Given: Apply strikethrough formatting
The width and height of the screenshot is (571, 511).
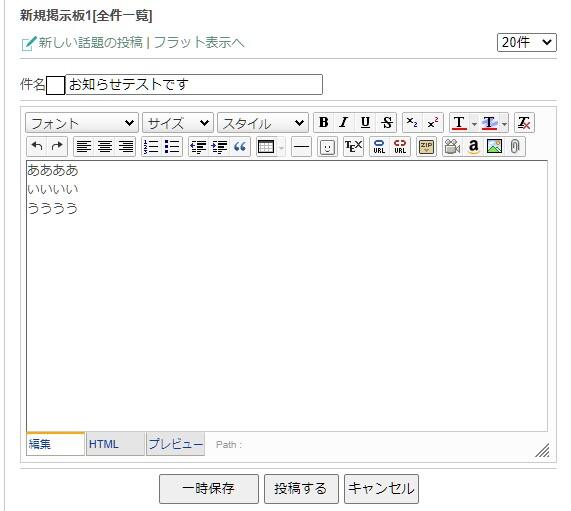Looking at the screenshot, I should 387,123.
